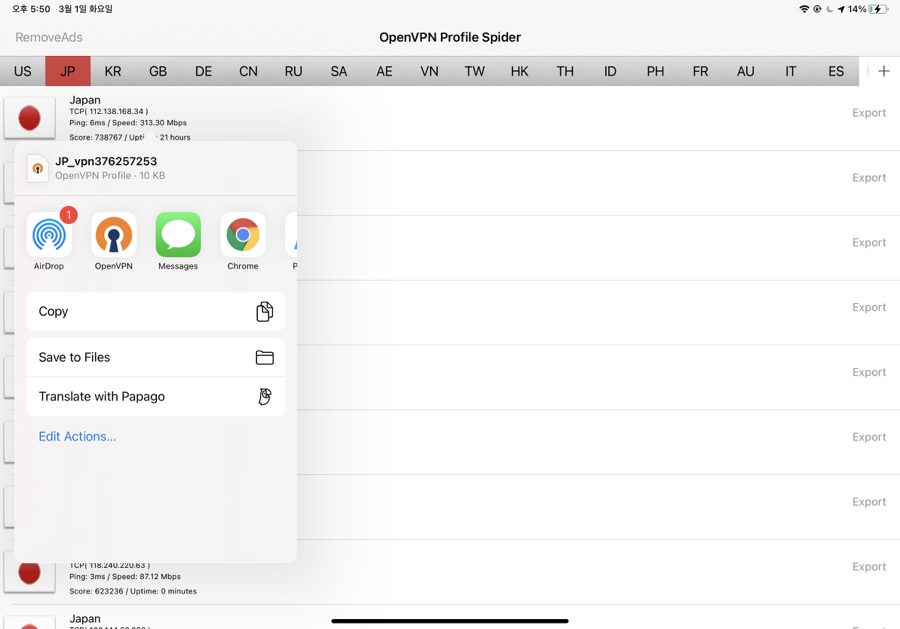Select the HK tab
This screenshot has height=629, width=900.
[519, 71]
